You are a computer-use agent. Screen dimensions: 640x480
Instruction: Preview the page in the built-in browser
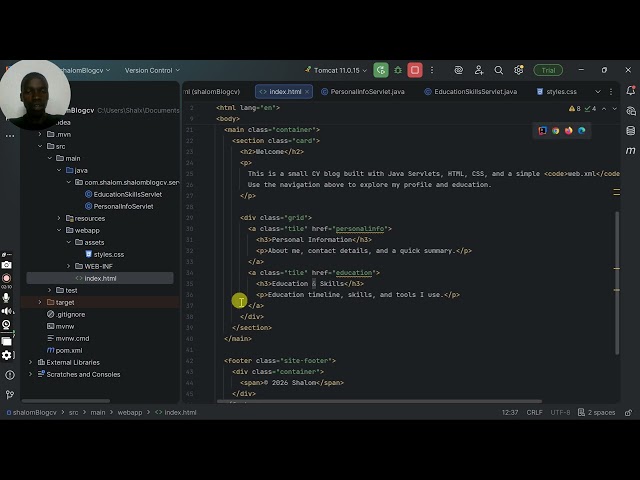pyautogui.click(x=542, y=131)
